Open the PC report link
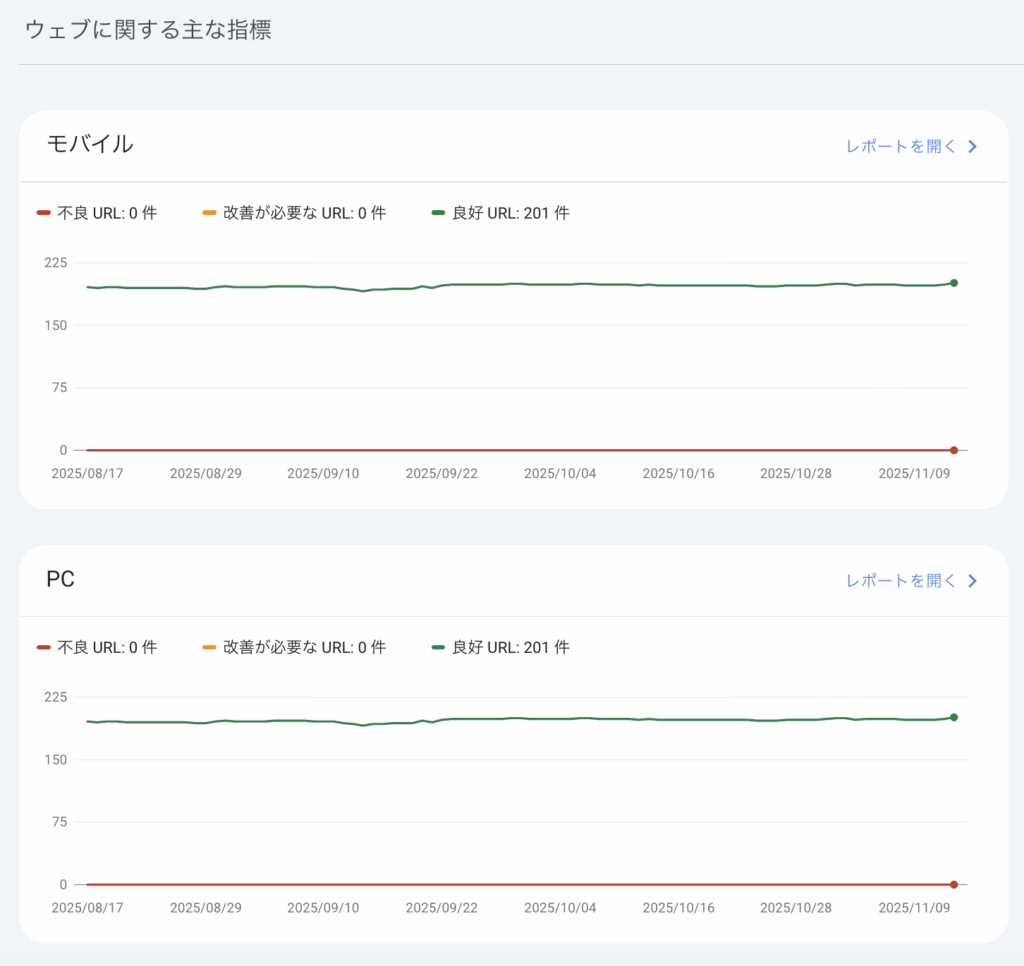 point(900,581)
